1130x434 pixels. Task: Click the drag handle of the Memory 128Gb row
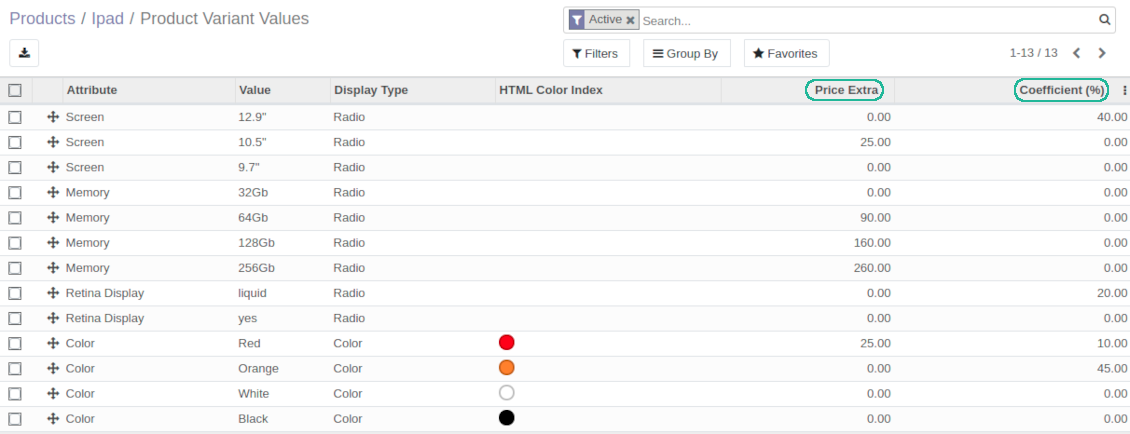click(x=53, y=243)
